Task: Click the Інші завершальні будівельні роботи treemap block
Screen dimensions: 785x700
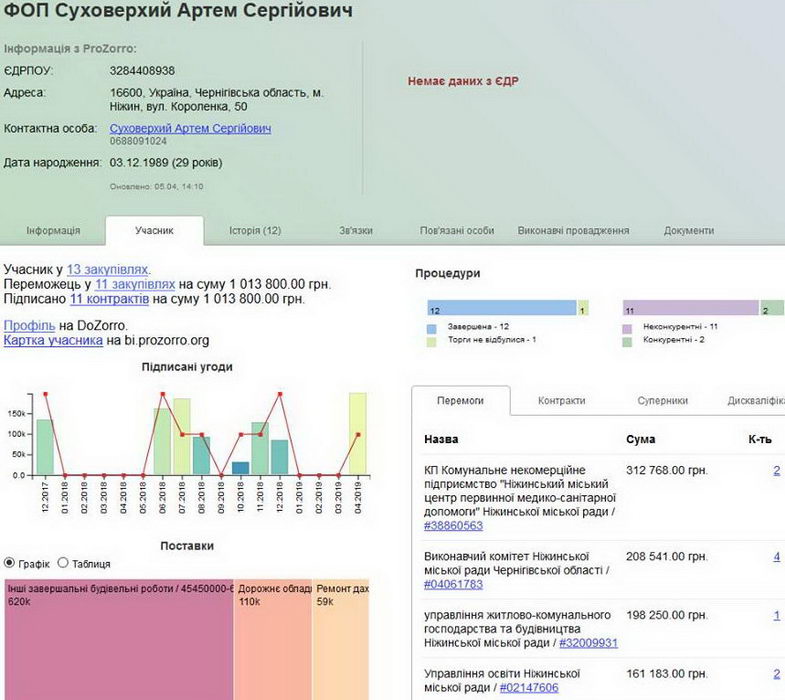Action: coord(118,640)
